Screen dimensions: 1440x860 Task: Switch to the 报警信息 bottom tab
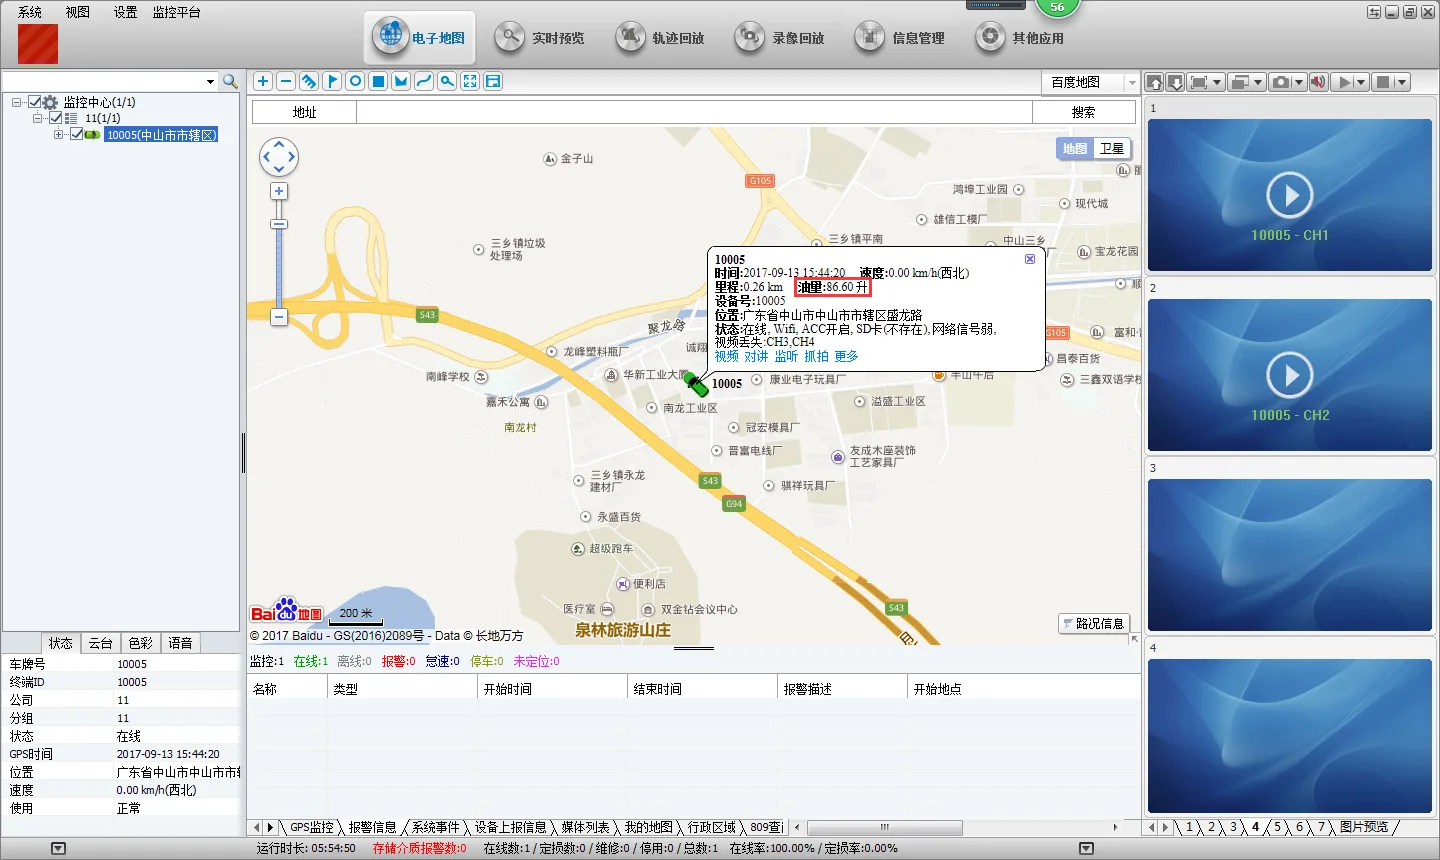tap(372, 827)
